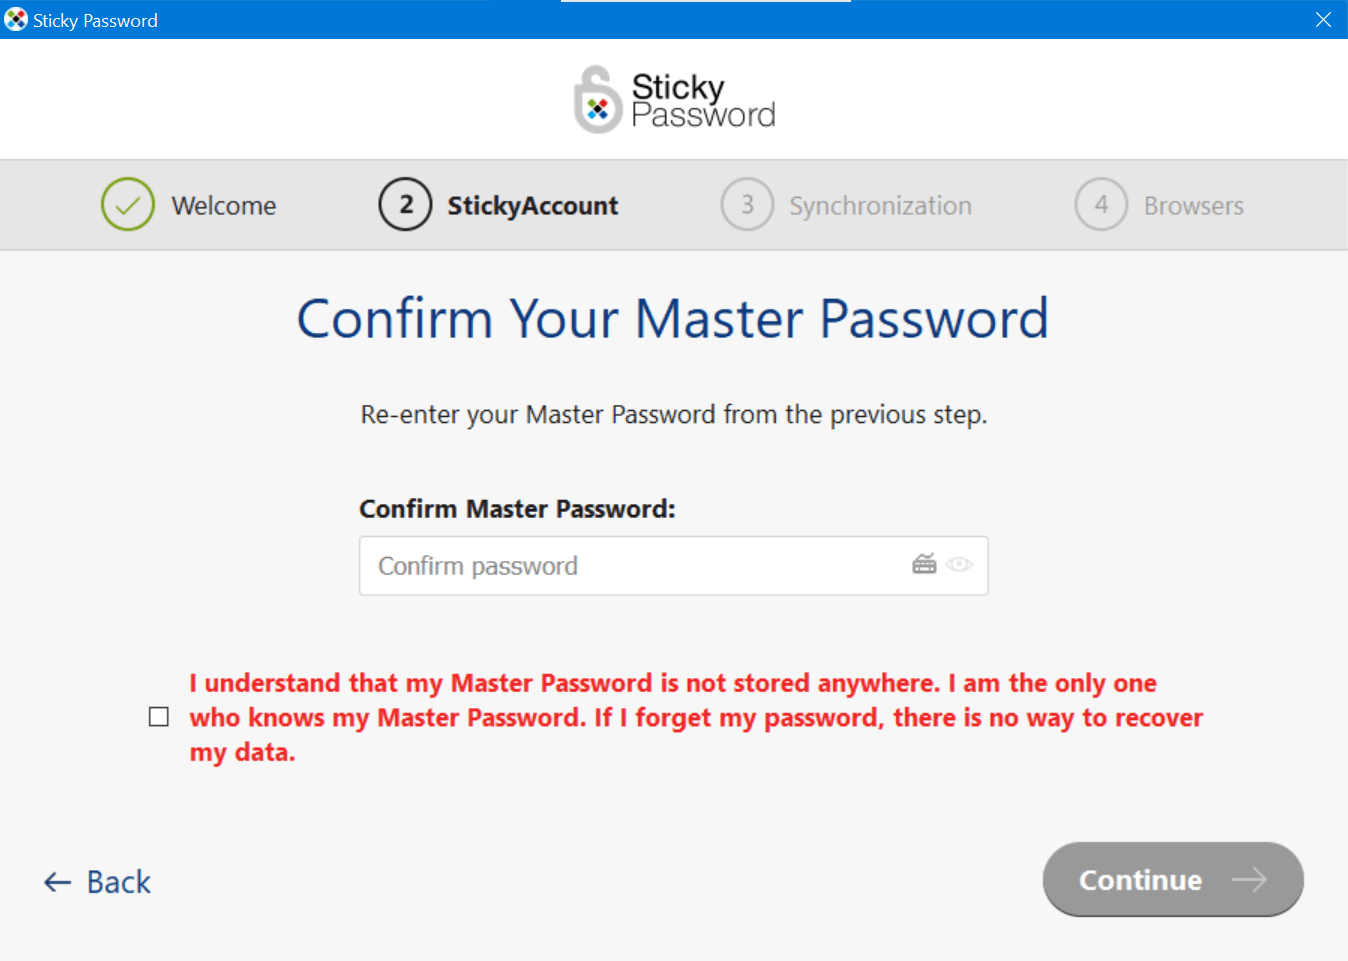1348x961 pixels.
Task: Toggle password visibility eye icon
Action: point(959,565)
